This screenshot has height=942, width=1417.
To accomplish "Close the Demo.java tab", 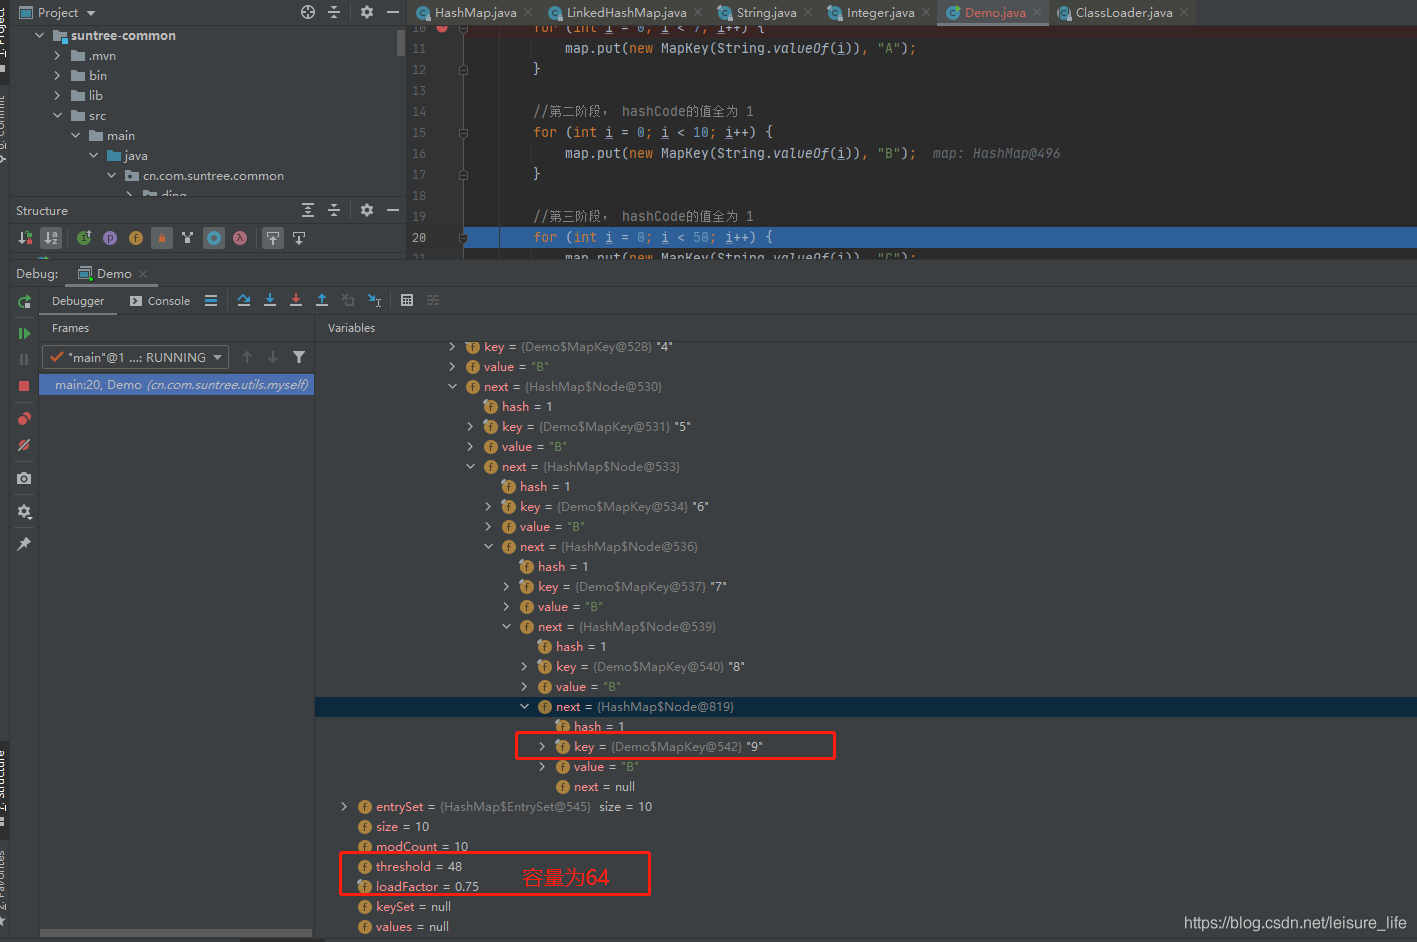I will [1037, 13].
